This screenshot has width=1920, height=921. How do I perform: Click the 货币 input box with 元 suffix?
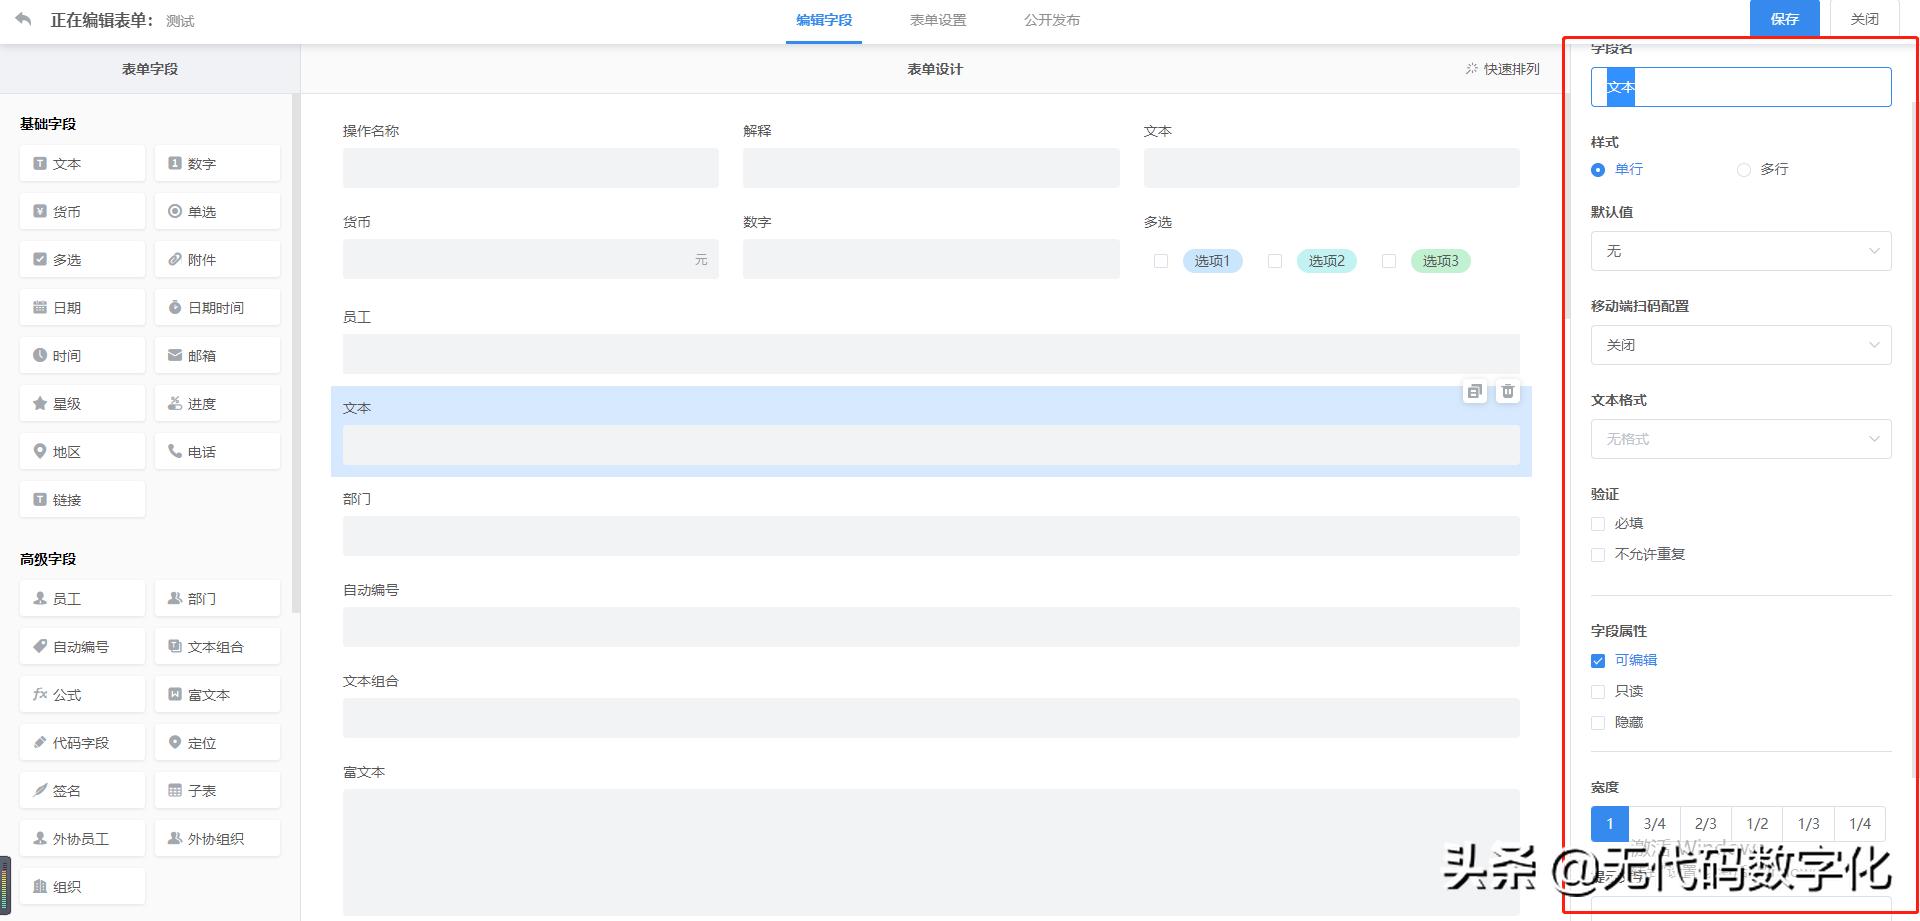[531, 259]
